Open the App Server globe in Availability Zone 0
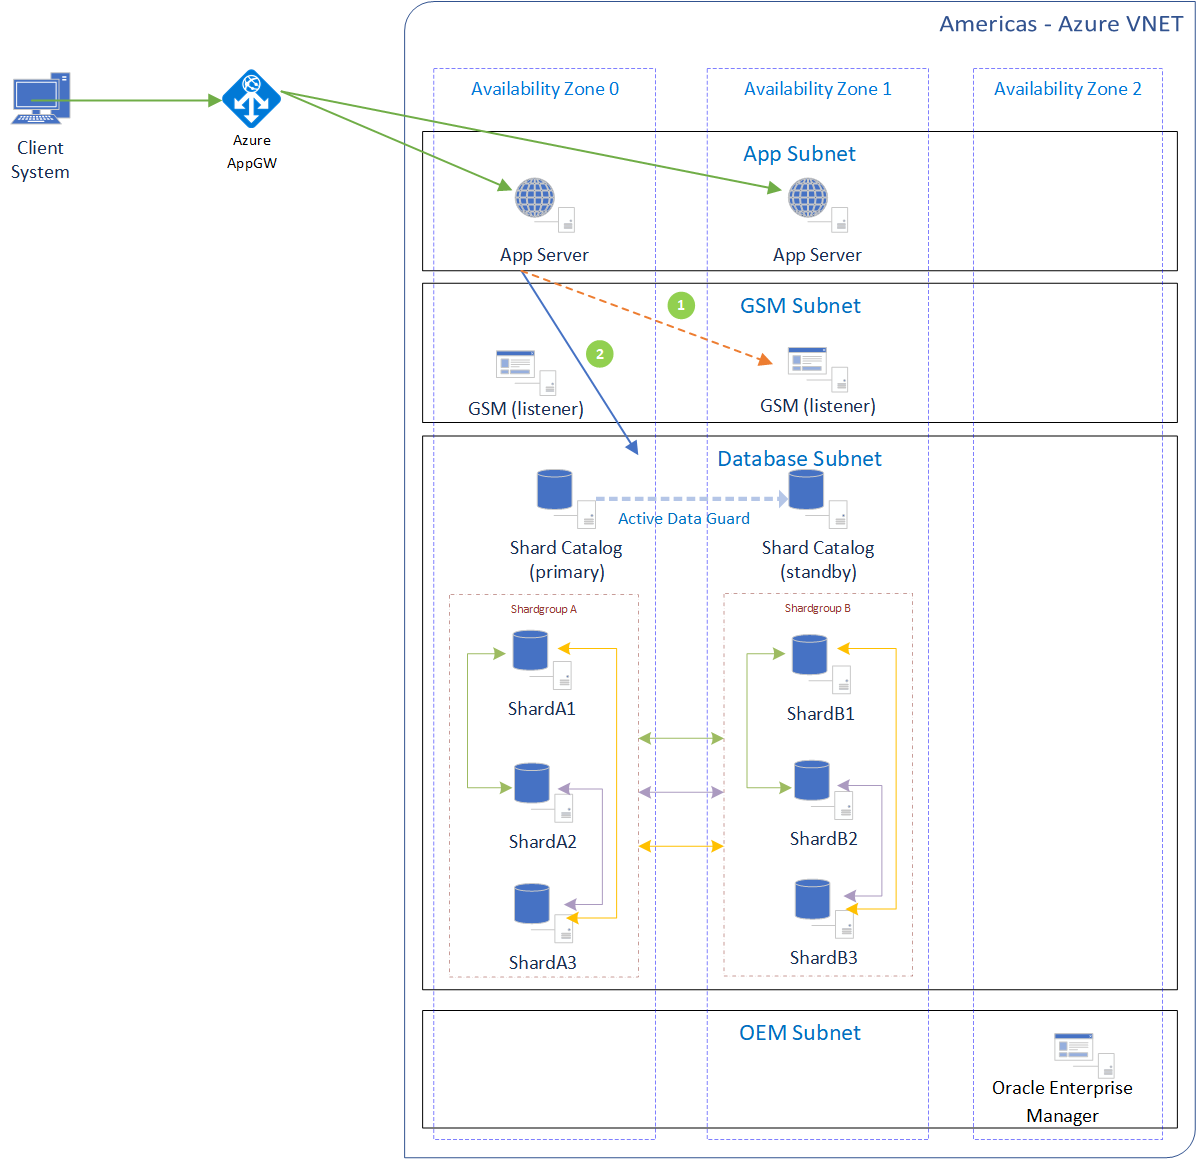Image resolution: width=1197 pixels, height=1159 pixels. 536,199
